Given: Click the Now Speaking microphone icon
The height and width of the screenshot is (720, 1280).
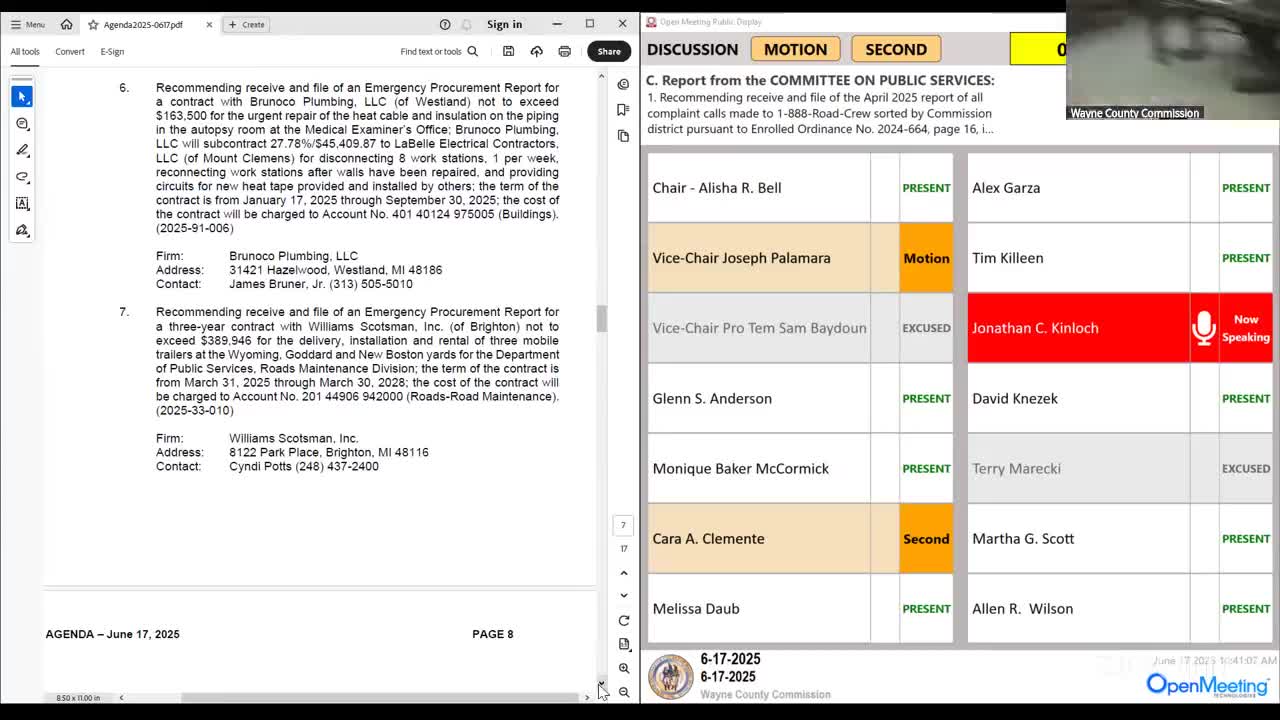Looking at the screenshot, I should click(x=1204, y=328).
